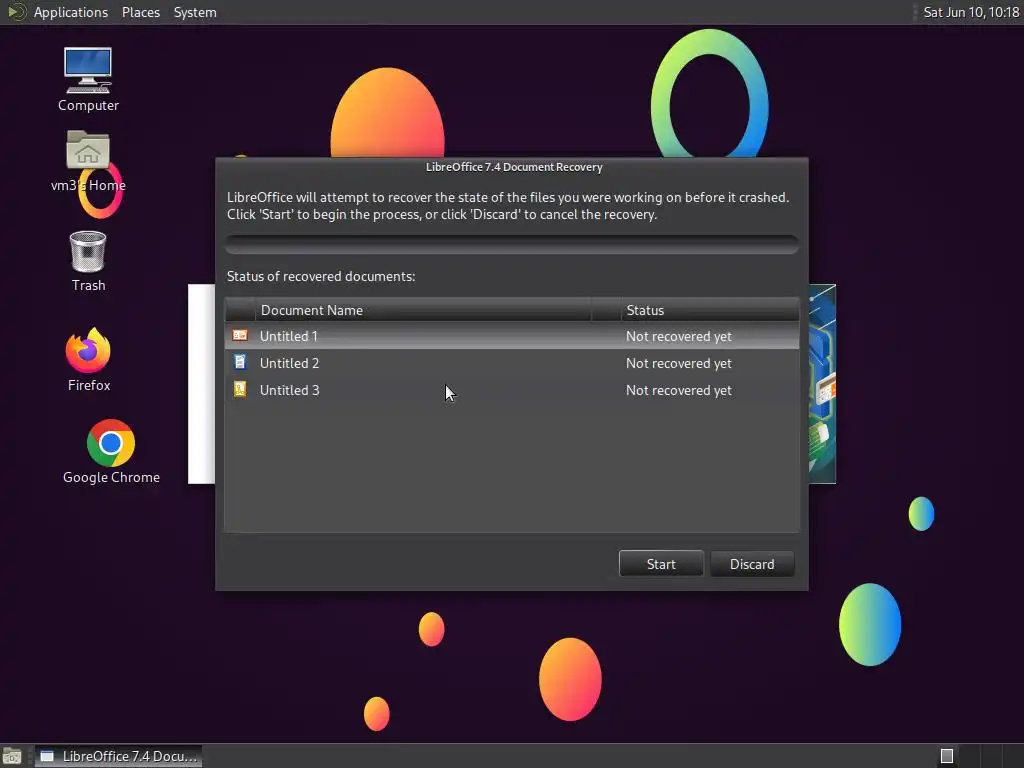Click the Document Recovery dialog title bar
Viewport: 1024px width, 768px height.
512,167
